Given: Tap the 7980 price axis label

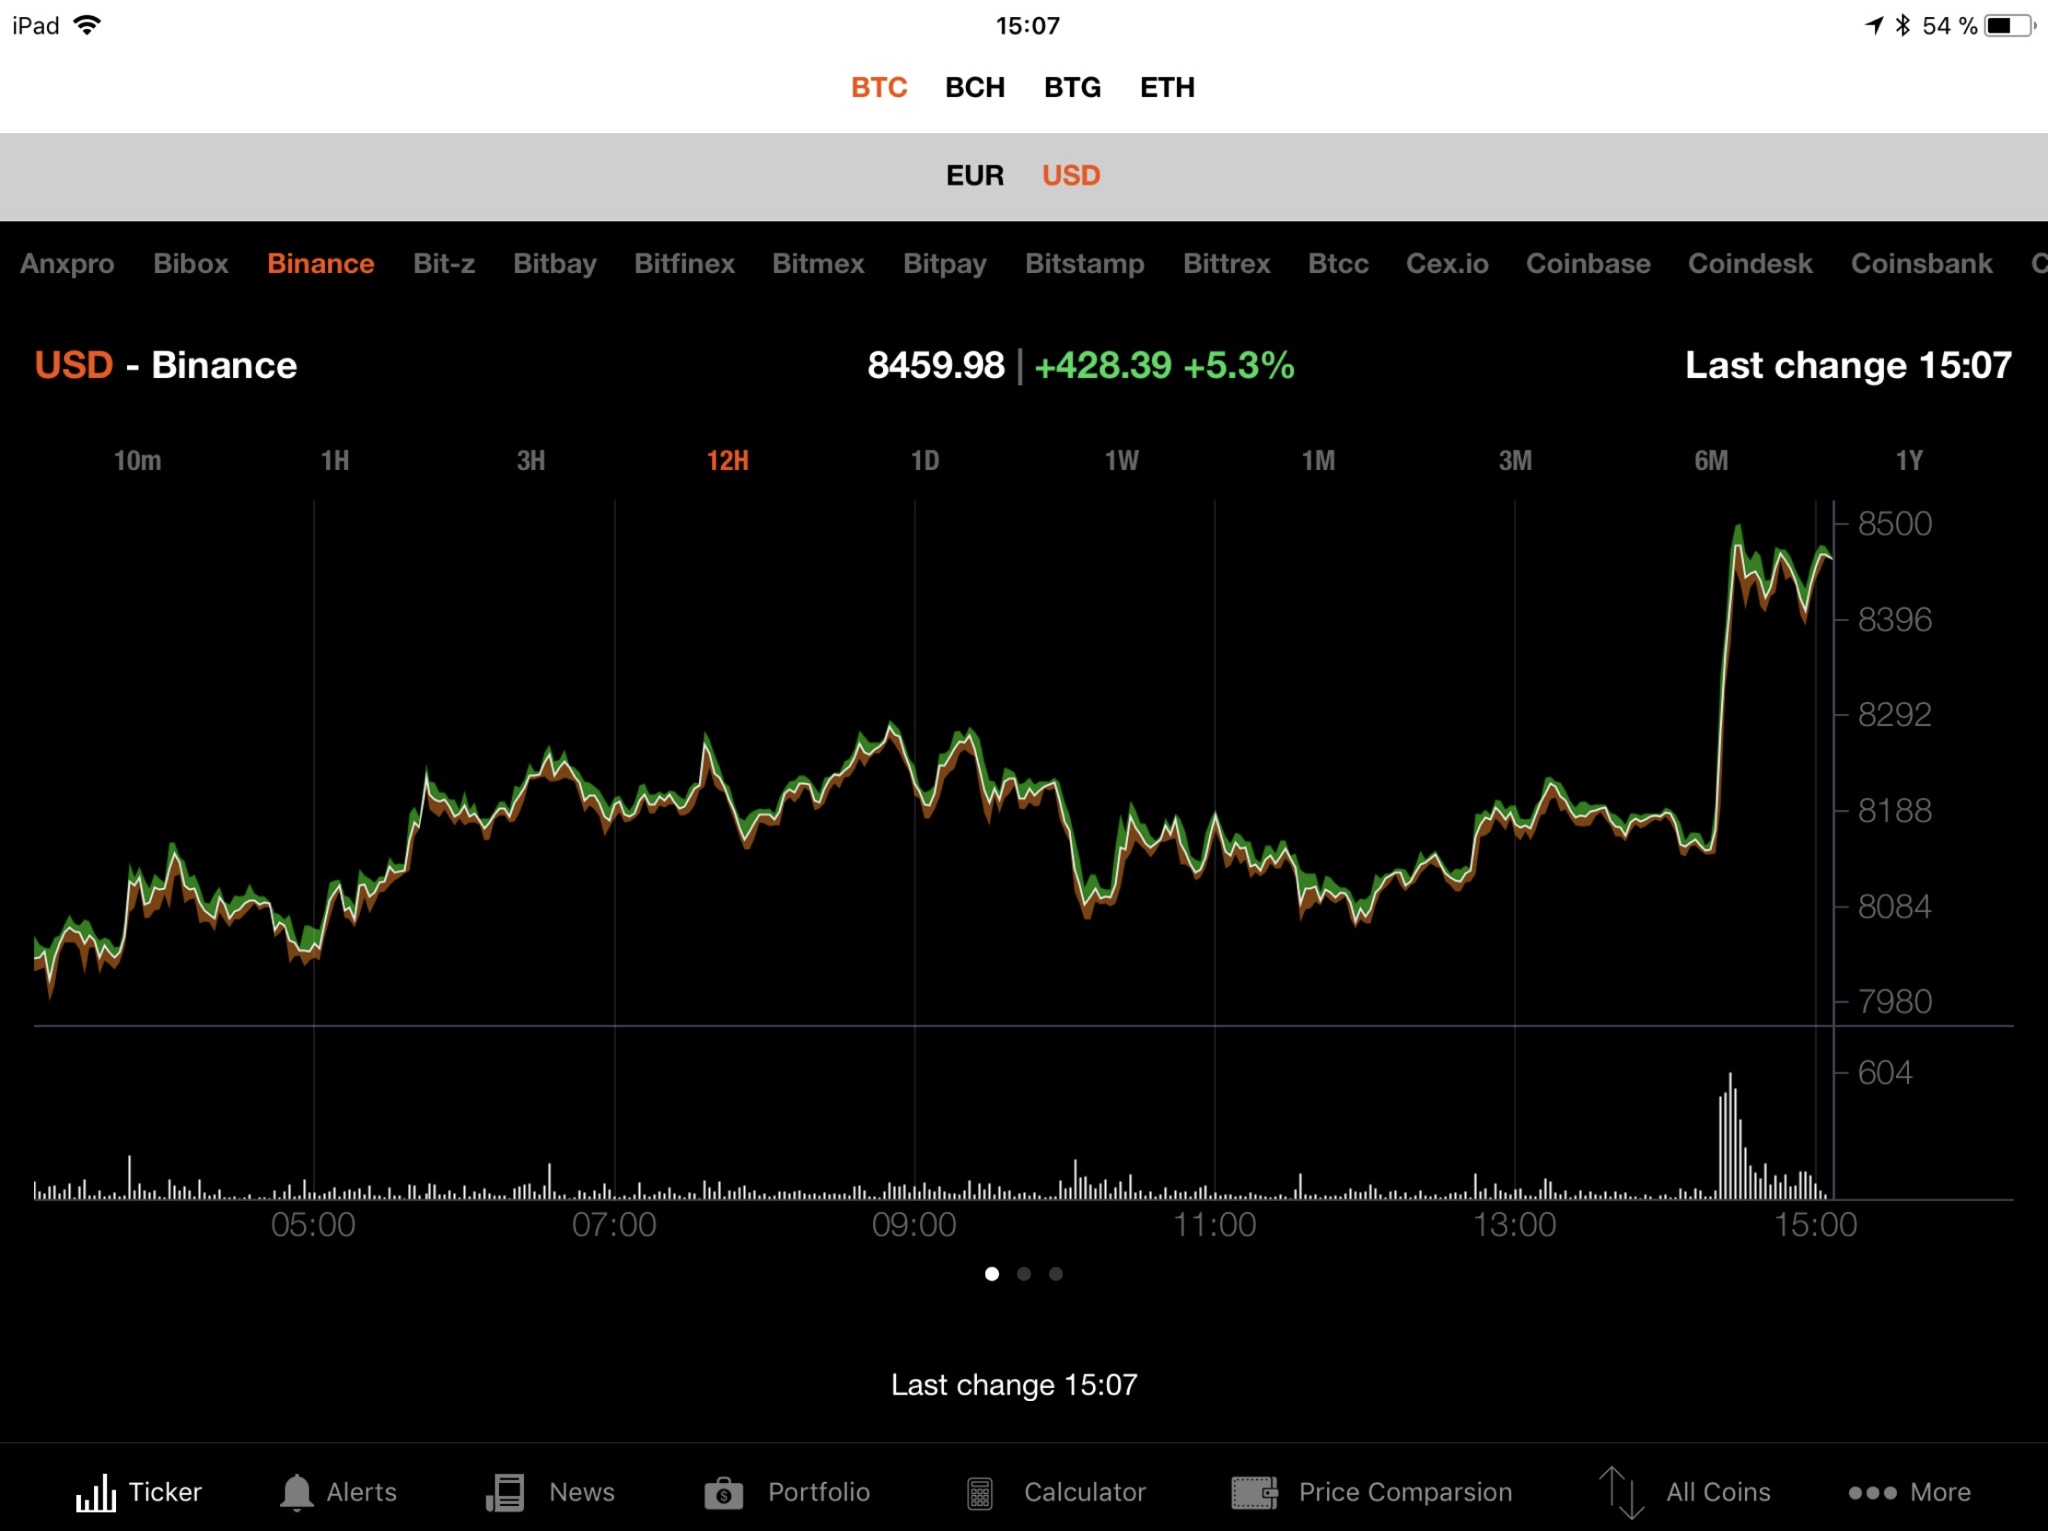Looking at the screenshot, I should point(1894,1002).
